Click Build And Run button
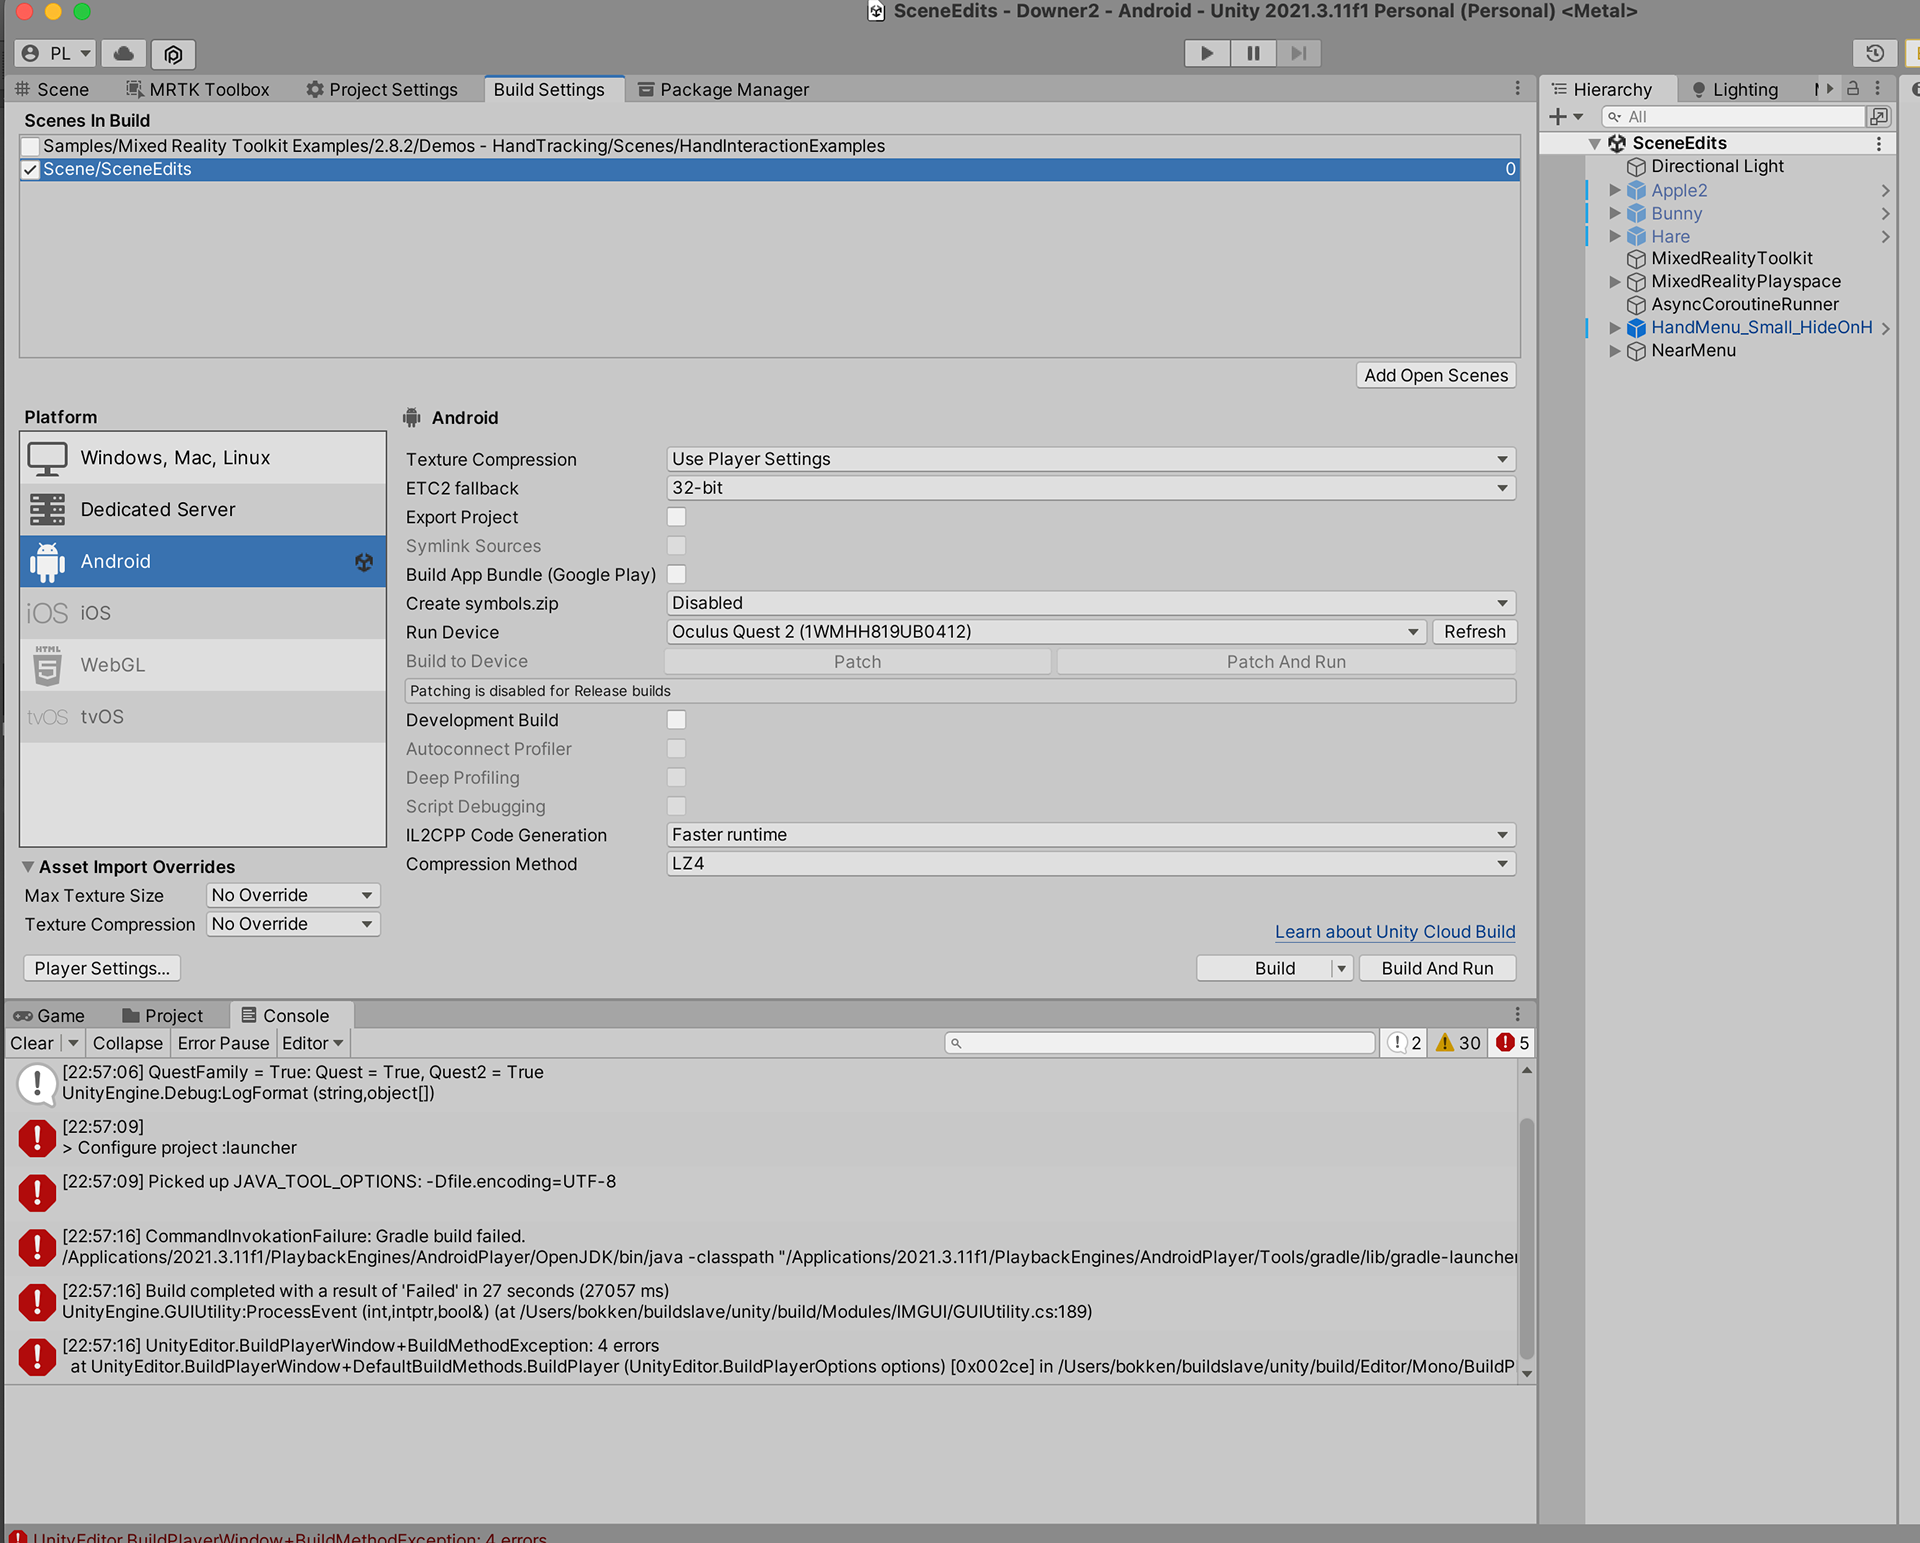Image resolution: width=1920 pixels, height=1543 pixels. (1437, 968)
